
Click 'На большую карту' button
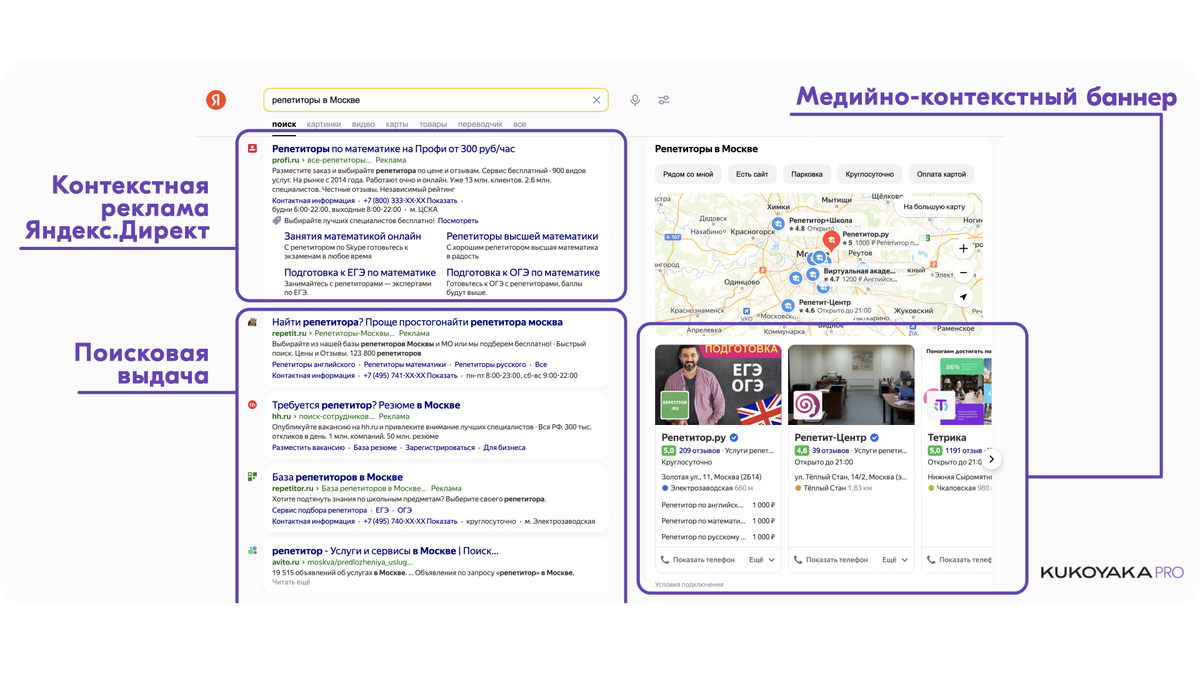click(935, 207)
